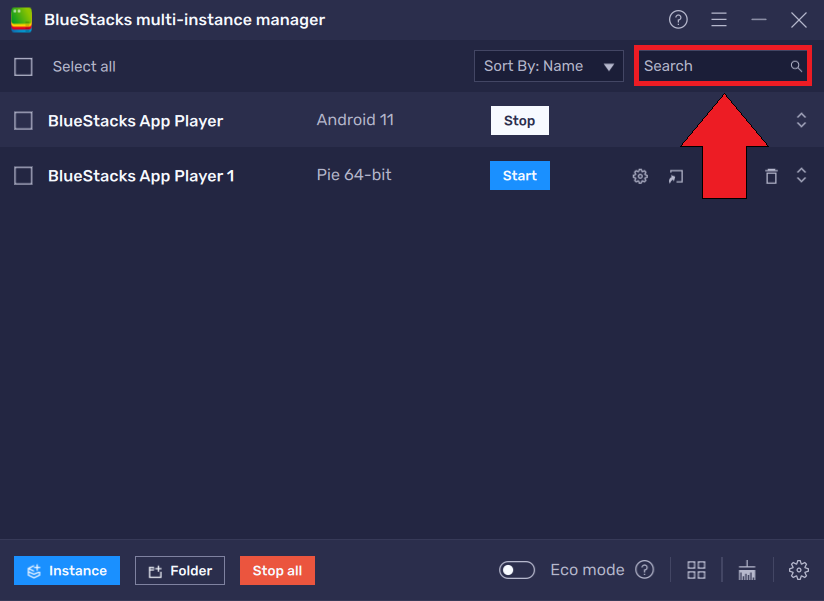The image size is (824, 601).
Task: Expand details for BlueStacks App Player 1
Action: coord(801,175)
